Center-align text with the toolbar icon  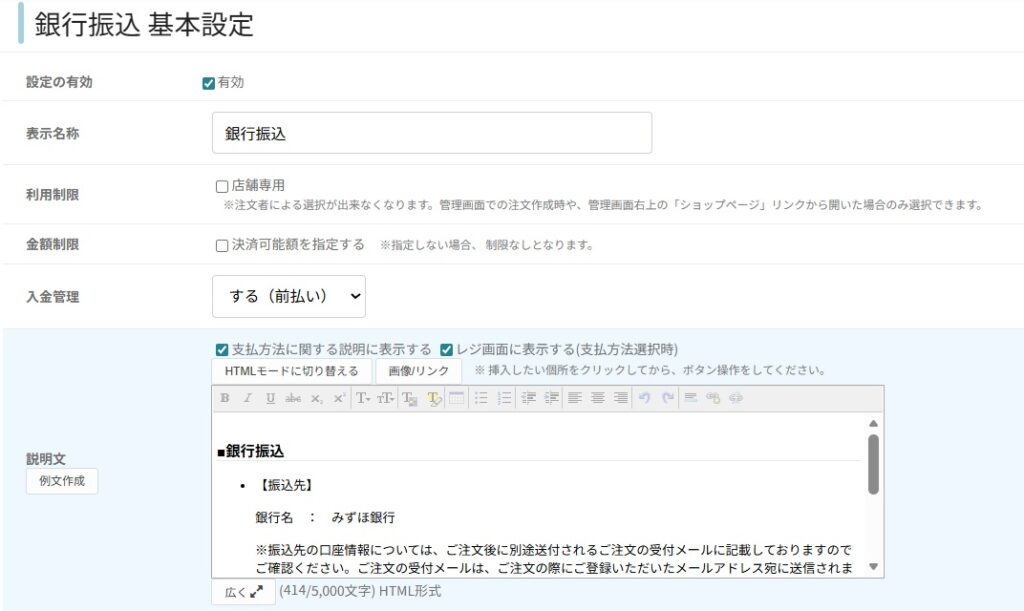(597, 398)
